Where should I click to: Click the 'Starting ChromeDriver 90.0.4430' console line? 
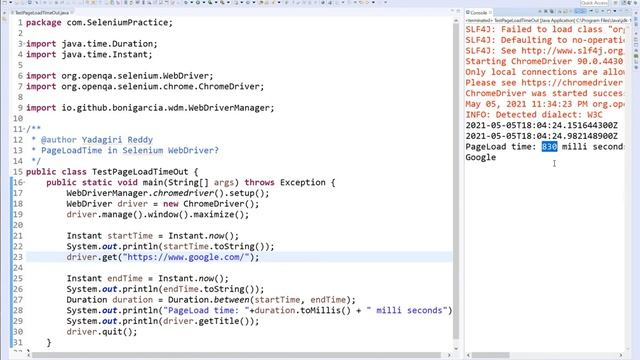point(544,61)
